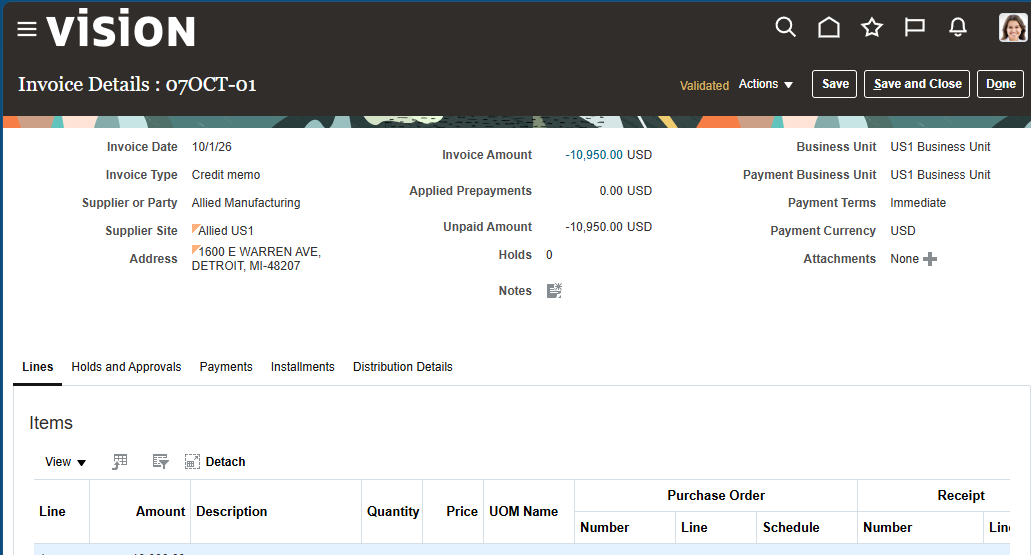
Task: Switch to Holds and Approvals tab
Action: click(126, 367)
